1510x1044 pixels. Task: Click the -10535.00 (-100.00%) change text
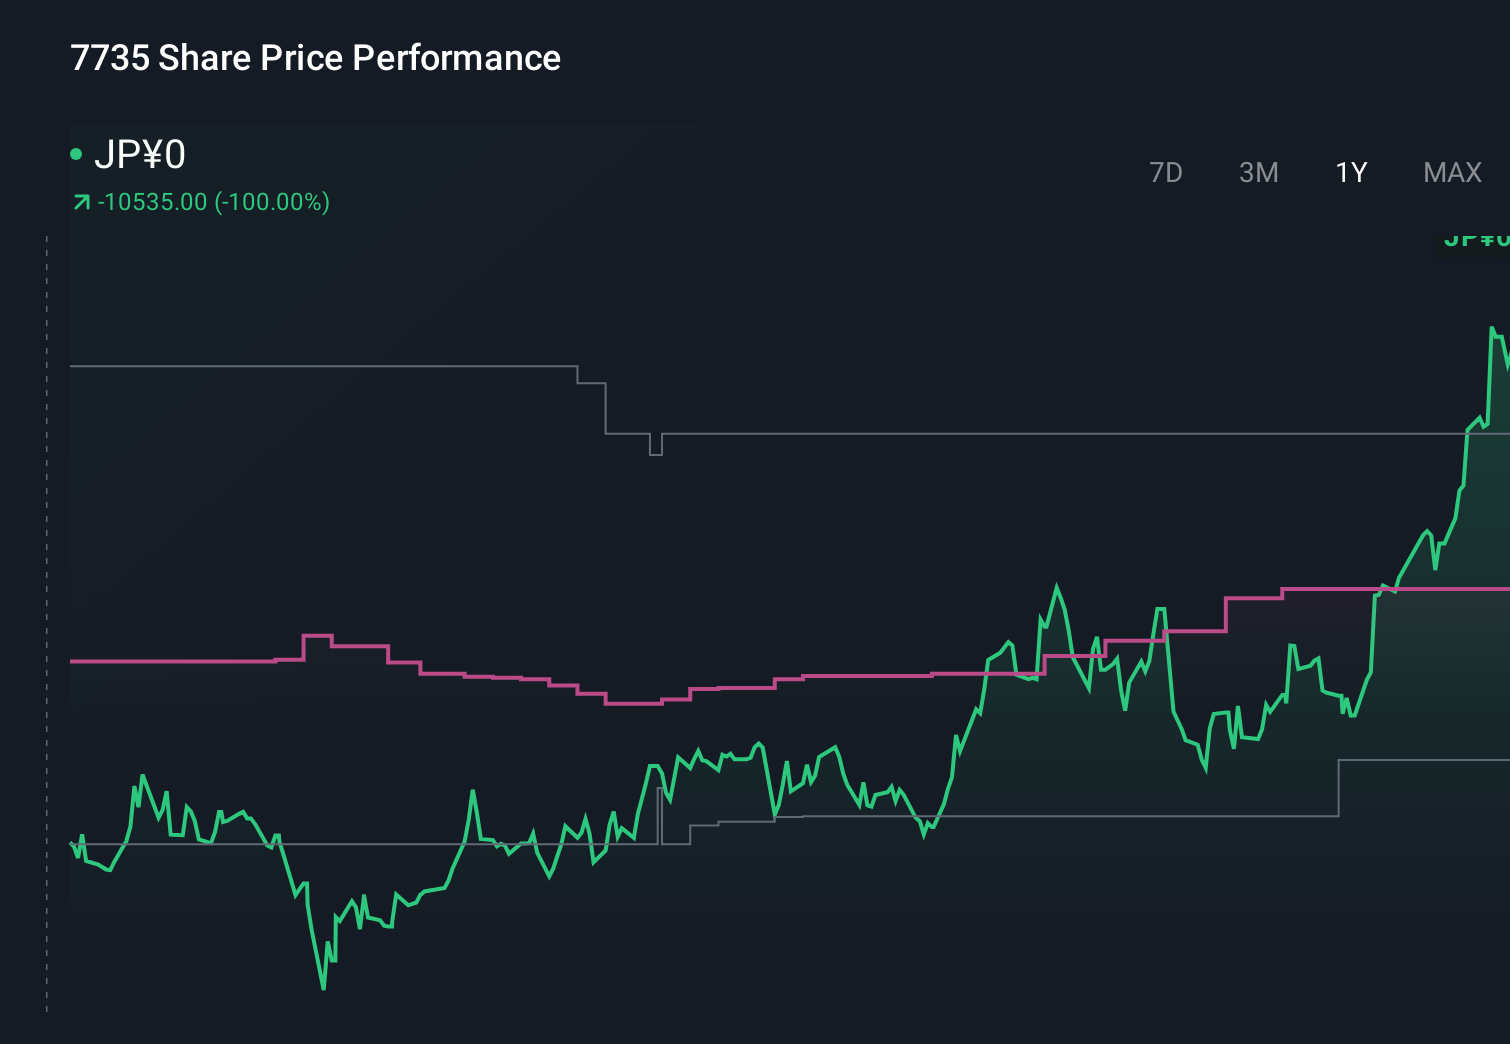212,201
